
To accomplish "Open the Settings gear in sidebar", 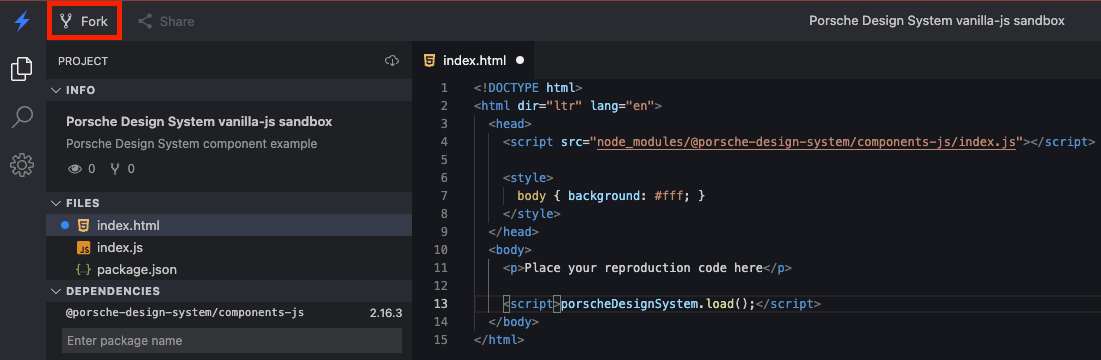I will 22,166.
